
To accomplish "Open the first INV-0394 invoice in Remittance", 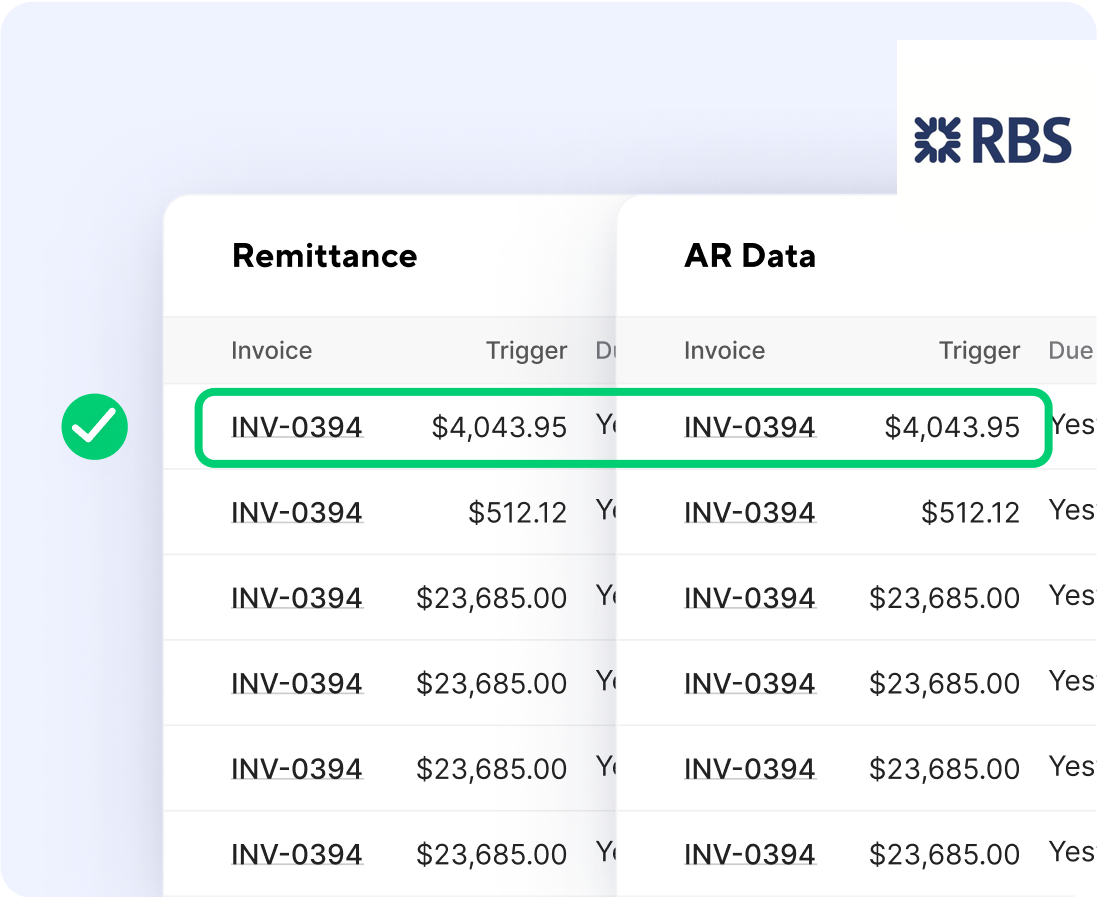I will pyautogui.click(x=297, y=426).
